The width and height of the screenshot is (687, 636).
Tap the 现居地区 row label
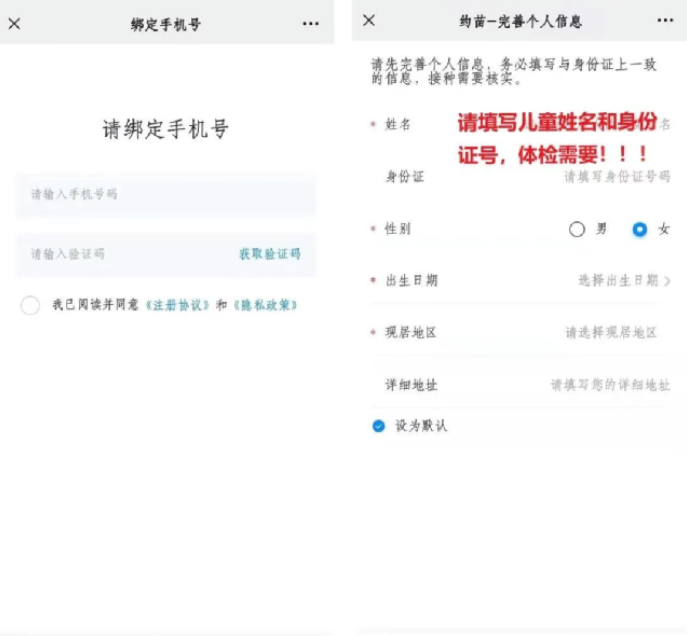point(411,333)
